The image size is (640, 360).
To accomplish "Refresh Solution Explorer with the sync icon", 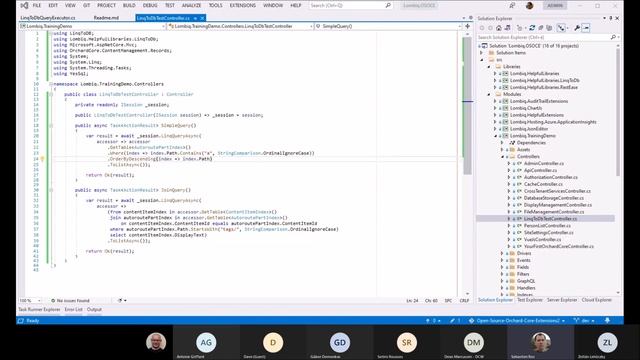I will point(532,28).
